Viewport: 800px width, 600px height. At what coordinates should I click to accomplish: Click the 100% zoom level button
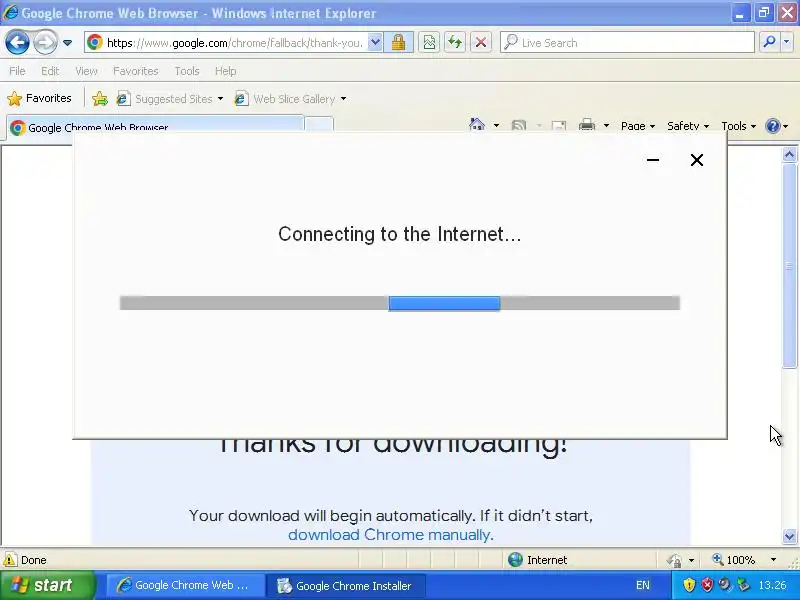734,560
